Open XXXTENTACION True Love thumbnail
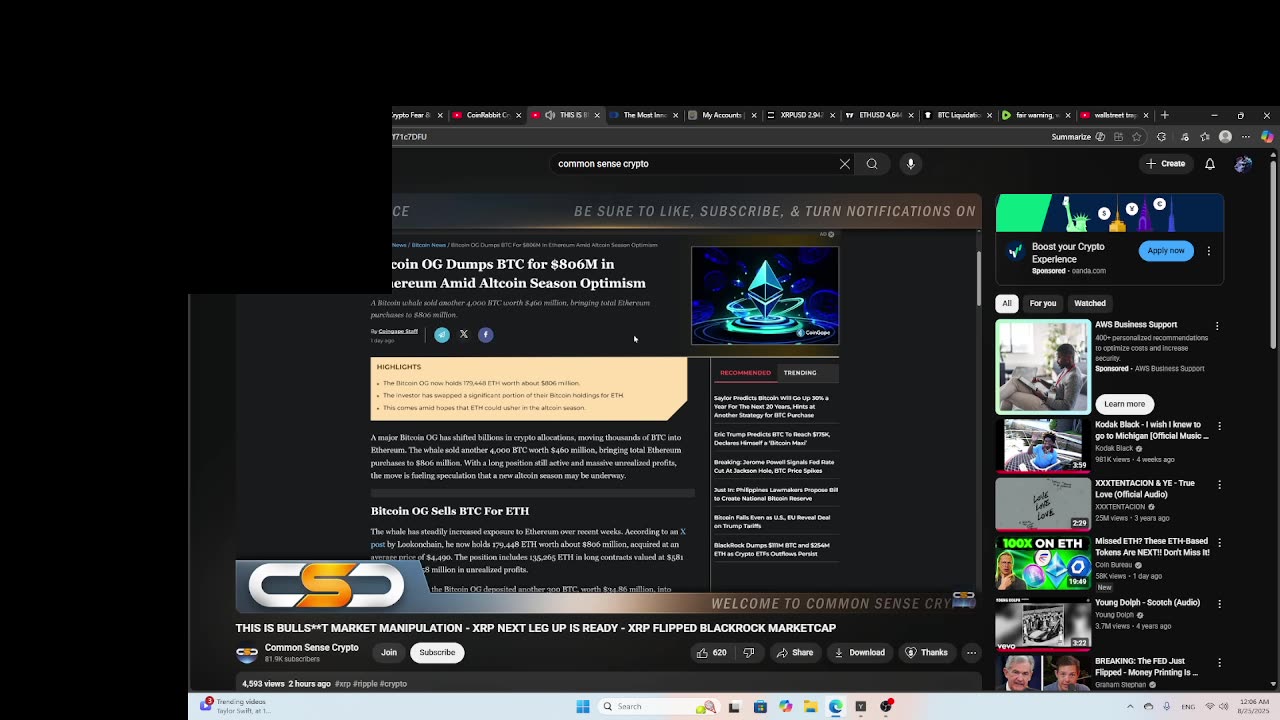 click(x=1043, y=504)
